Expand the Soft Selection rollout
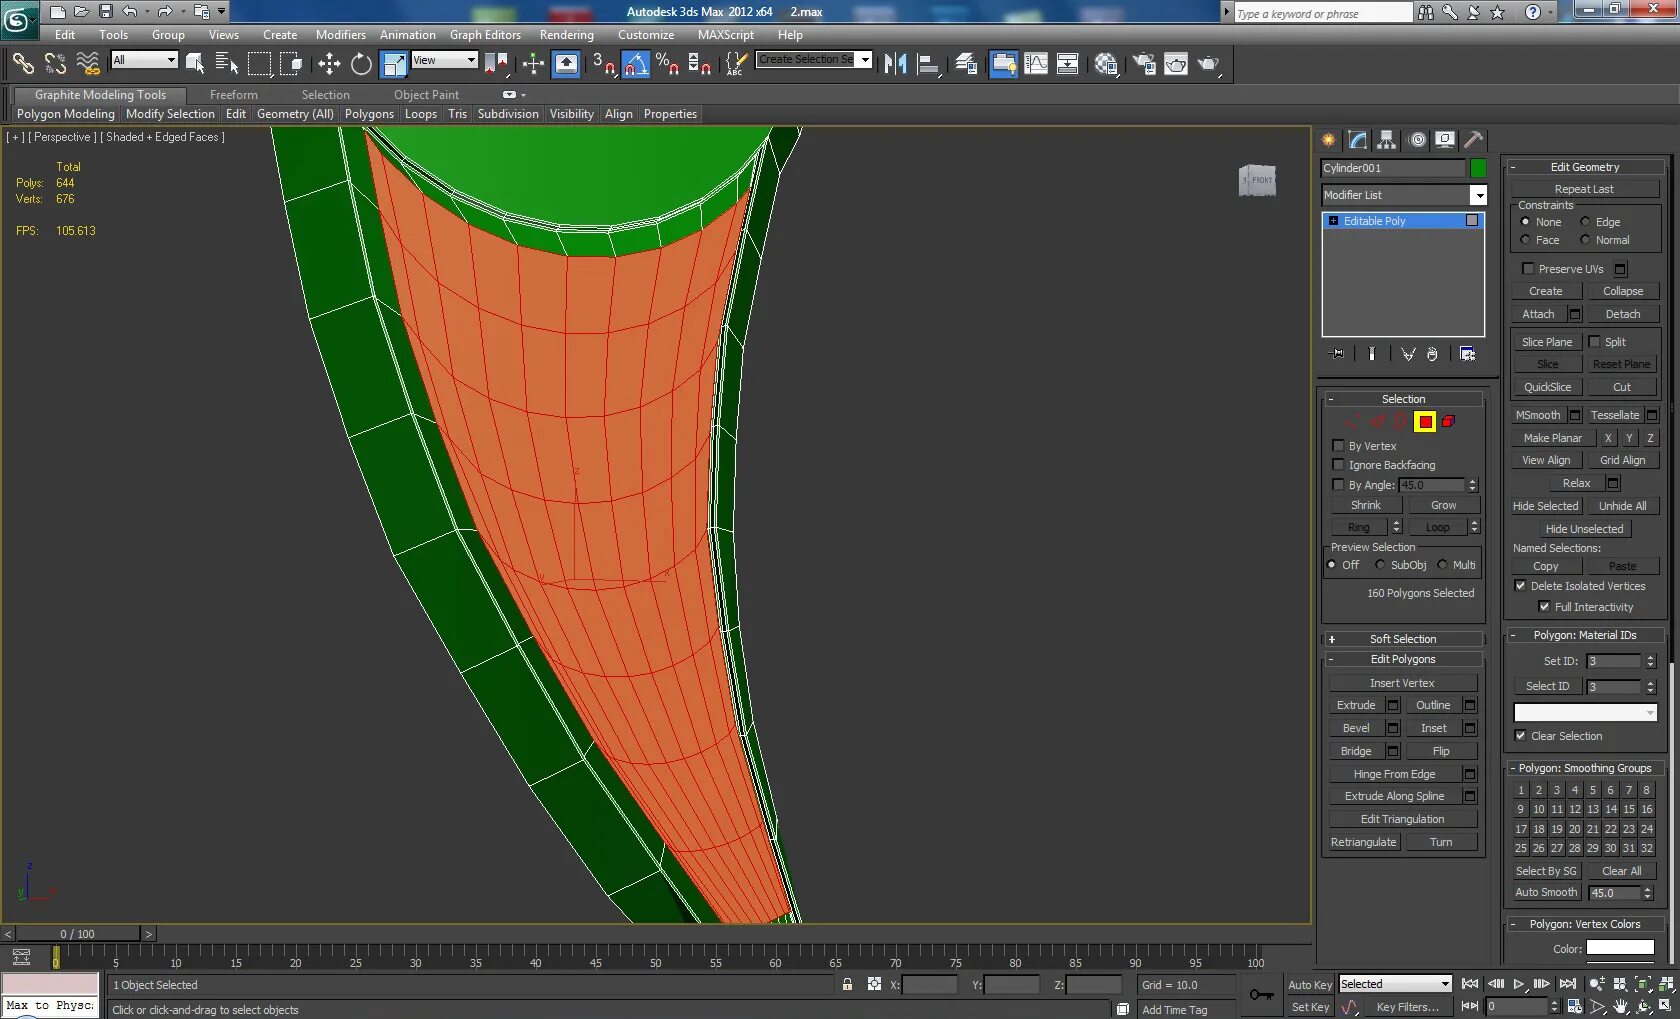 1402,639
